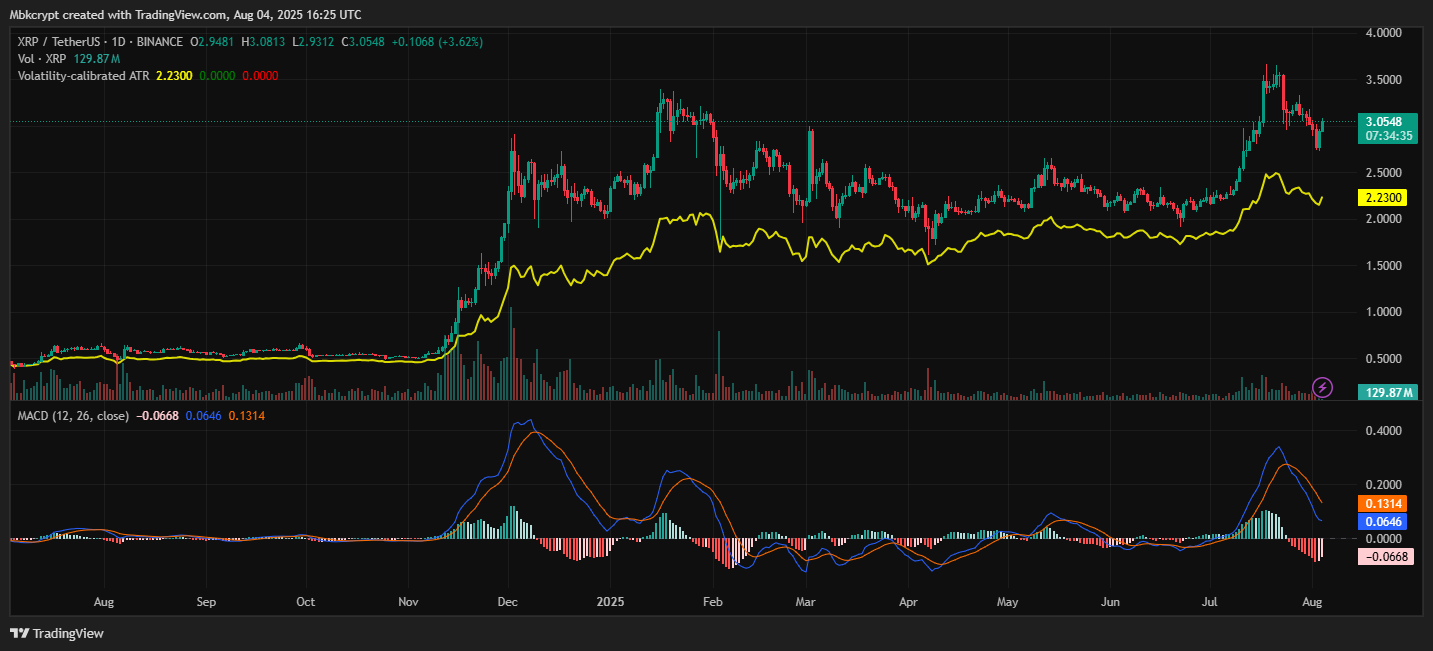Click the purple lightning bolt icon on the chart
Screen dimensions: 1433x651
[x=1322, y=387]
